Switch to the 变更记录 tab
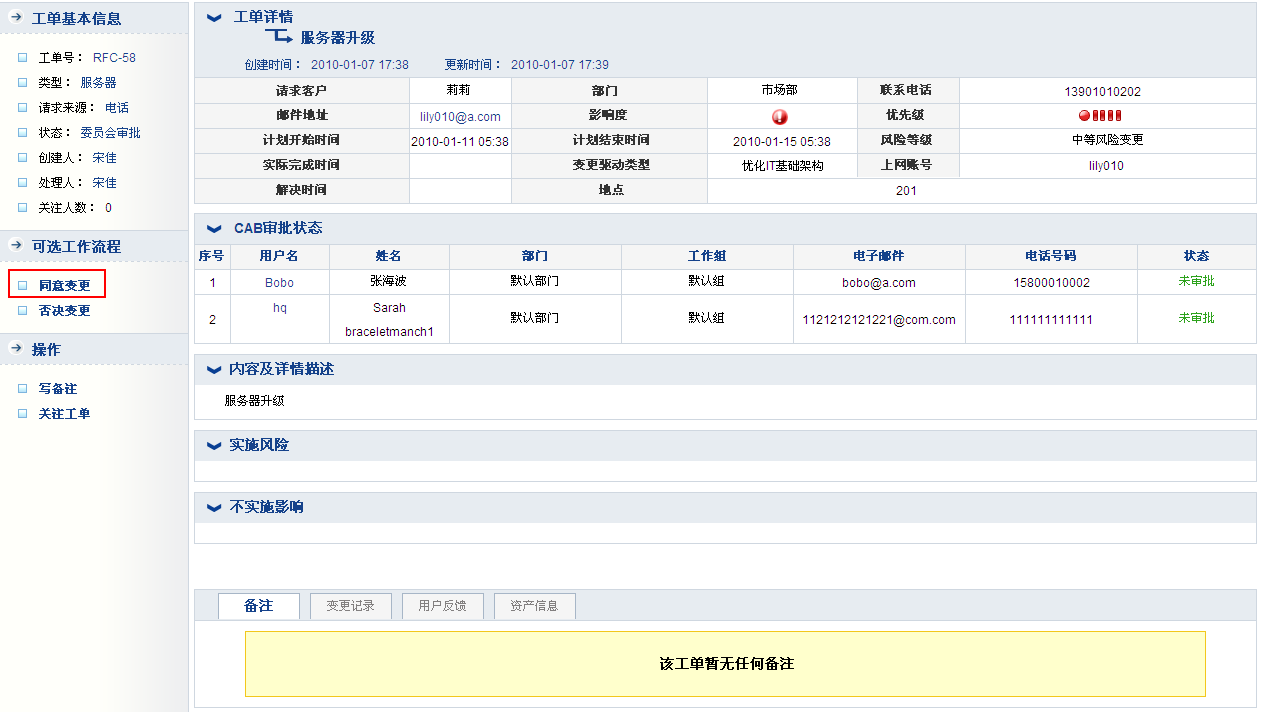The image size is (1261, 712). point(350,606)
